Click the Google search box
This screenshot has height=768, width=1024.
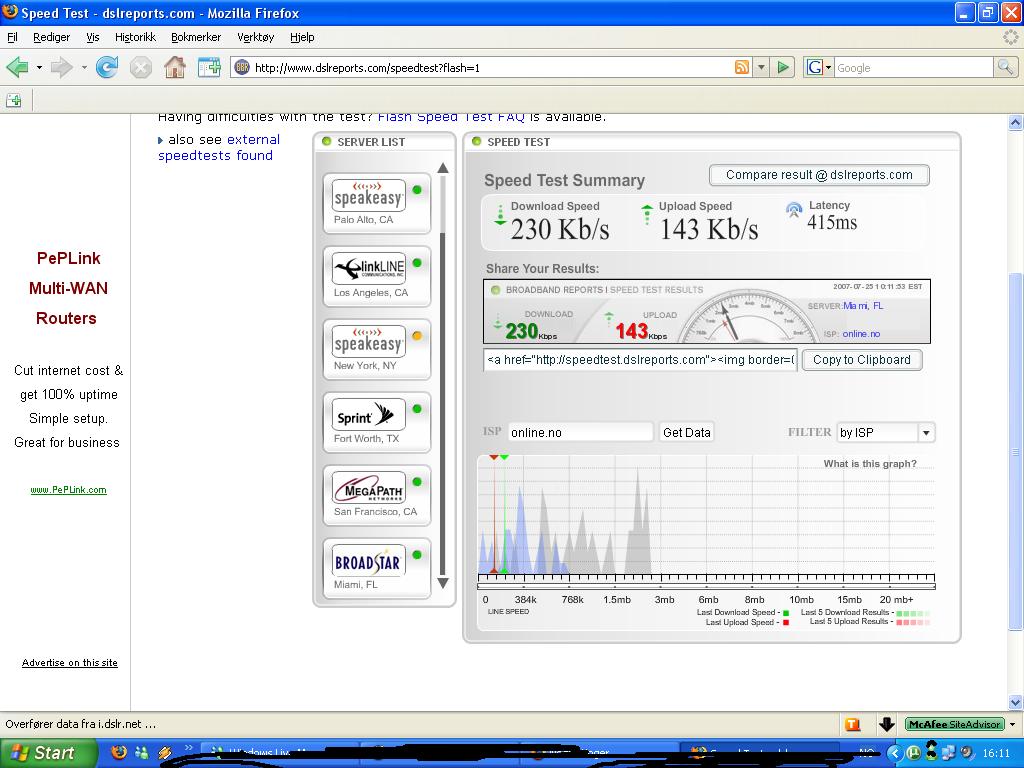pos(913,67)
